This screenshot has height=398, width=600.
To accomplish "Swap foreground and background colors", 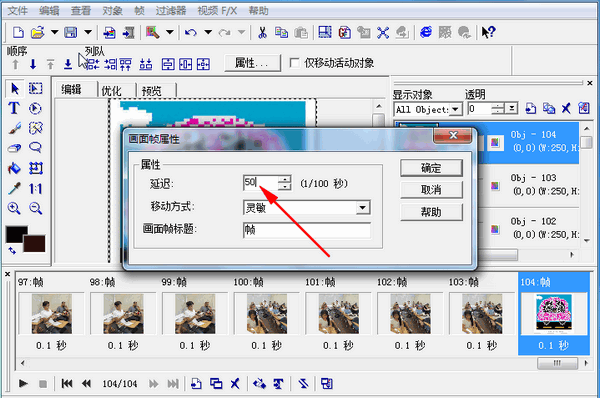I will (12, 251).
